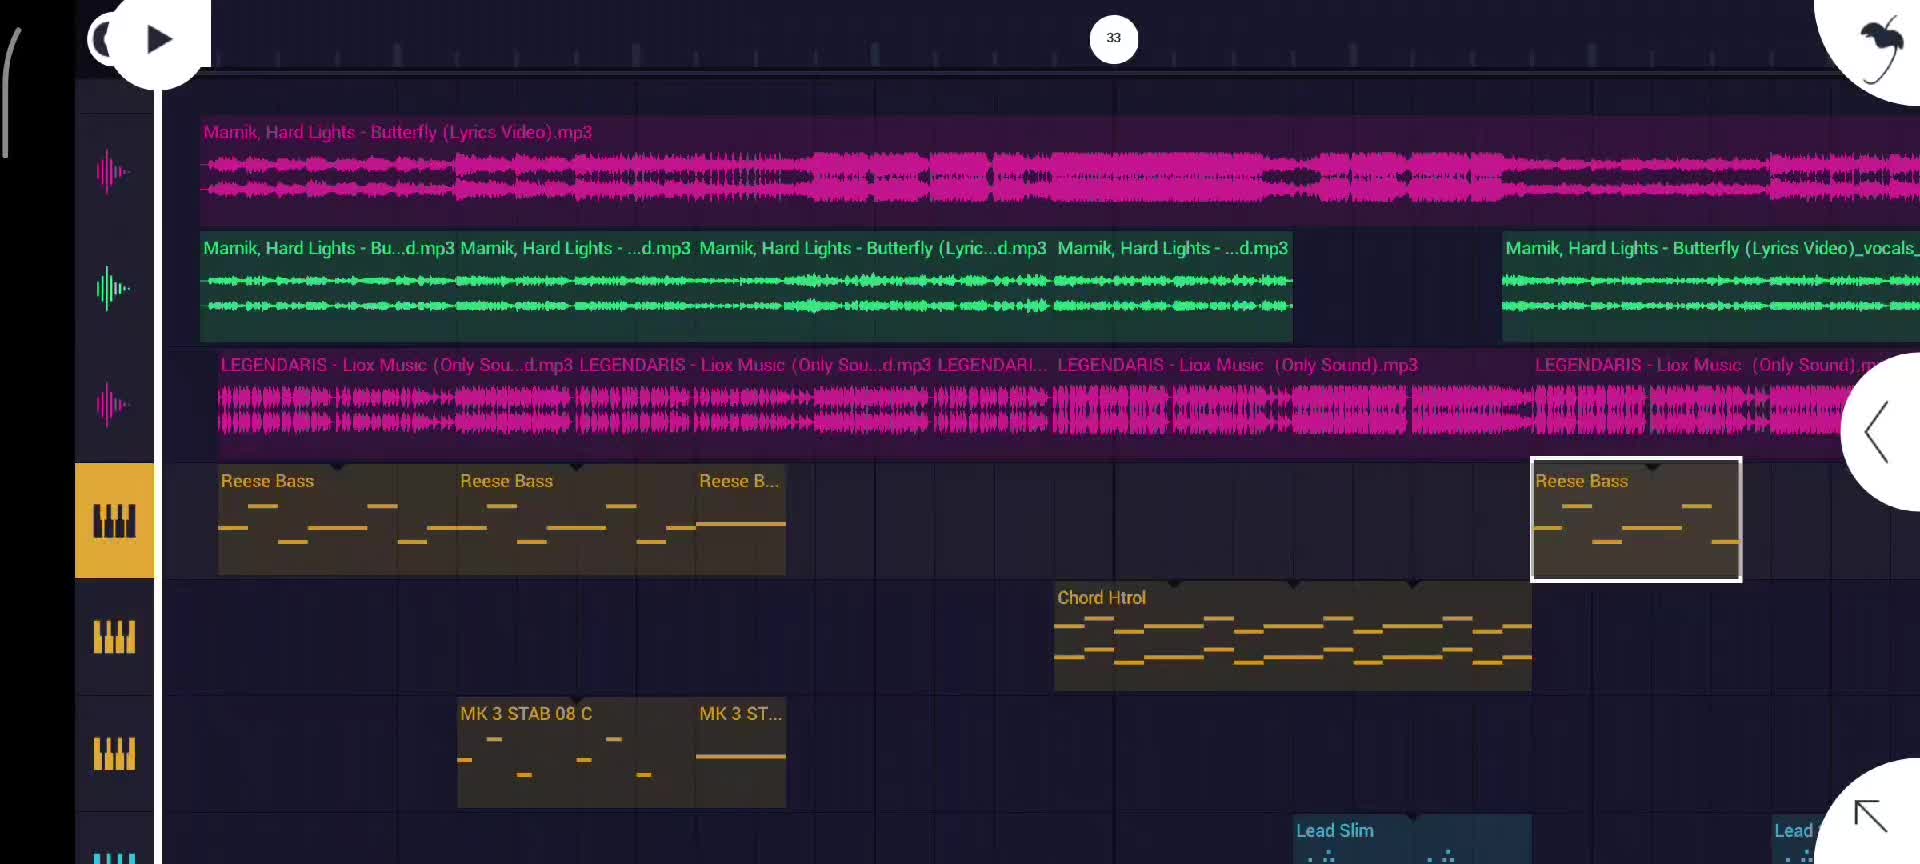Select the green "Butterfly (Lyrics Video)_vocals" clip
This screenshot has width=1920, height=864.
click(1711, 287)
